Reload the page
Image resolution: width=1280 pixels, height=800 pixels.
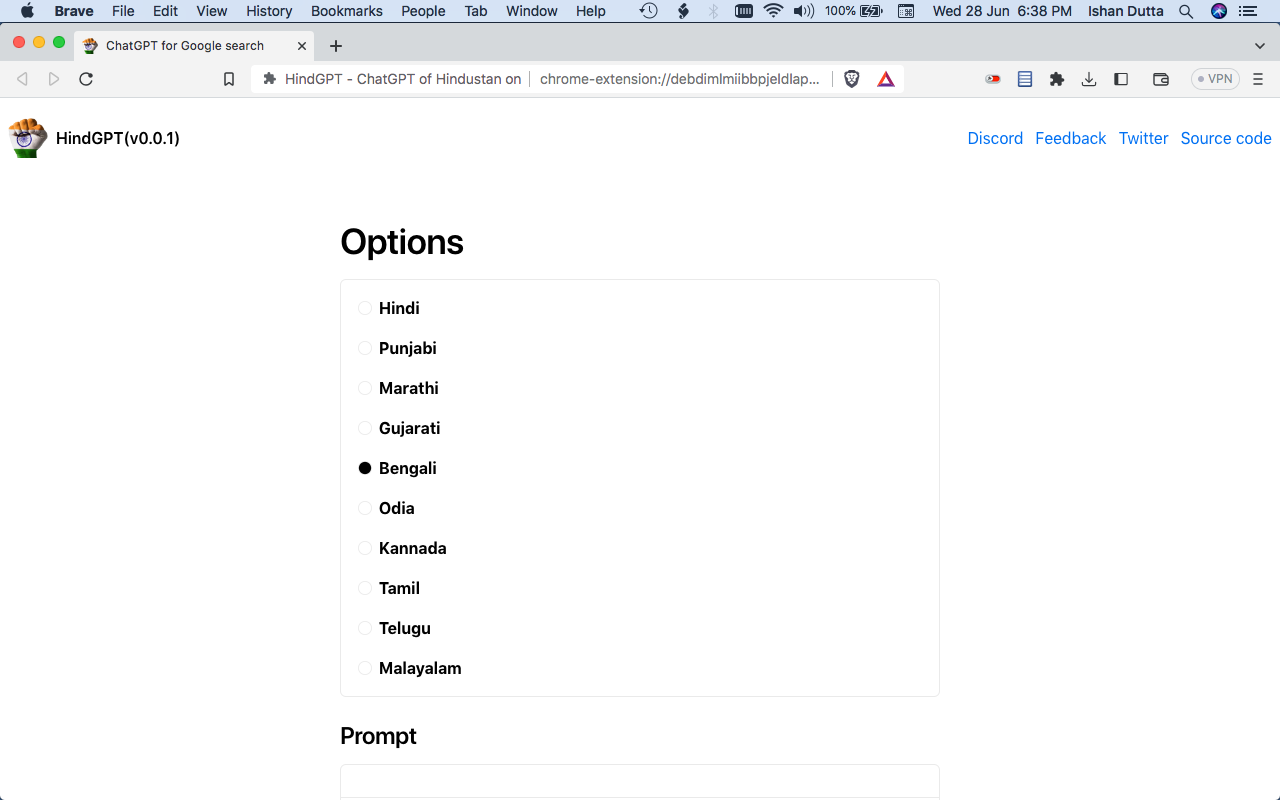coord(86,79)
